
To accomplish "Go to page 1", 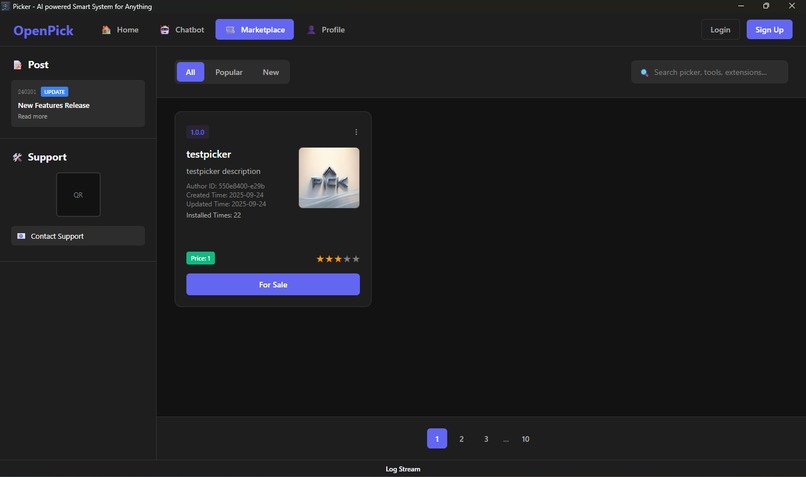I will tap(437, 438).
